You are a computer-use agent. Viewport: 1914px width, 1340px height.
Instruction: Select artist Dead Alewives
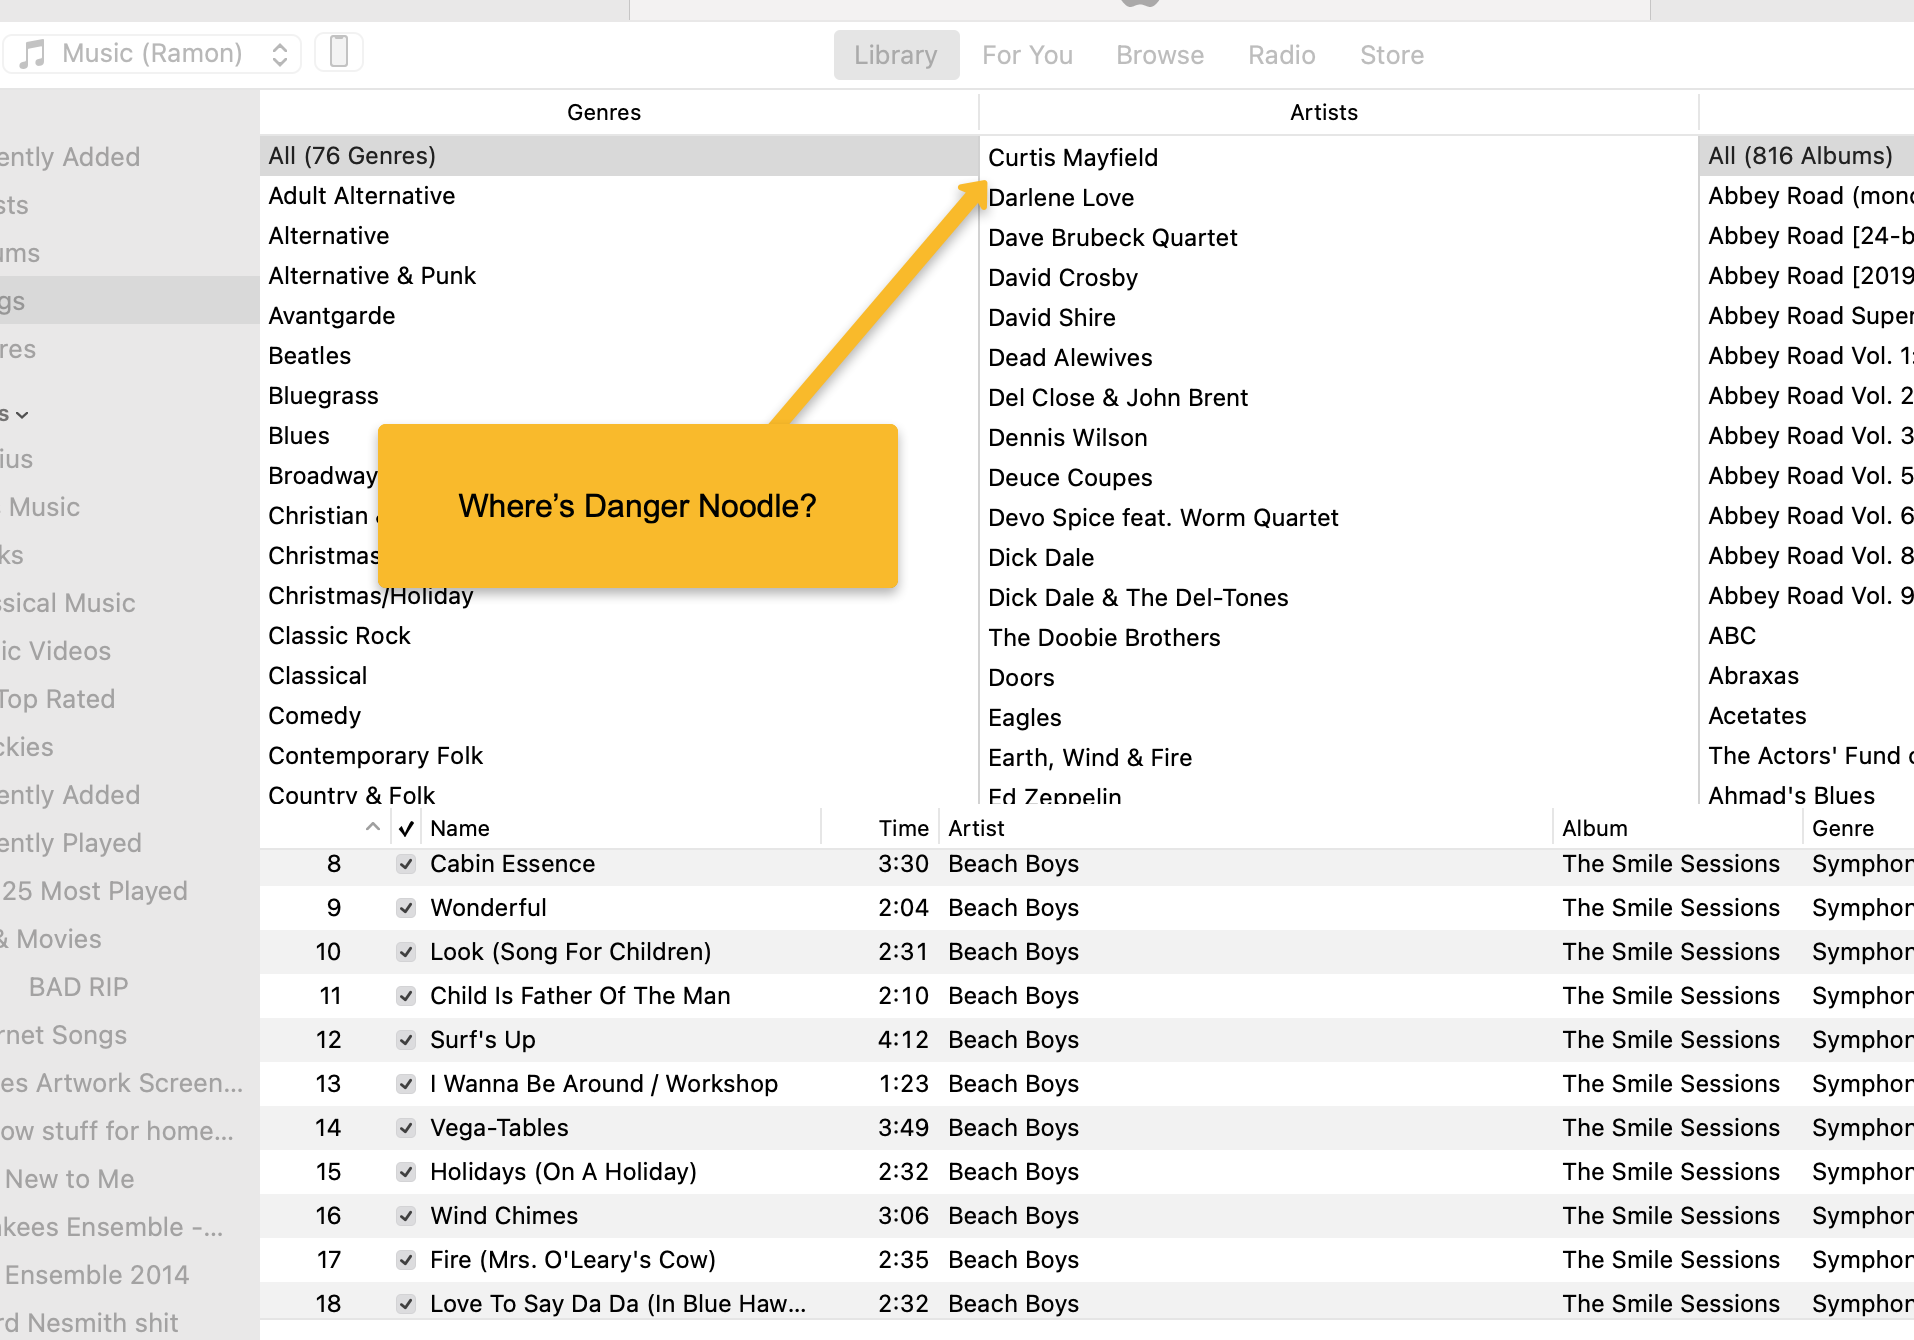pos(1339,358)
